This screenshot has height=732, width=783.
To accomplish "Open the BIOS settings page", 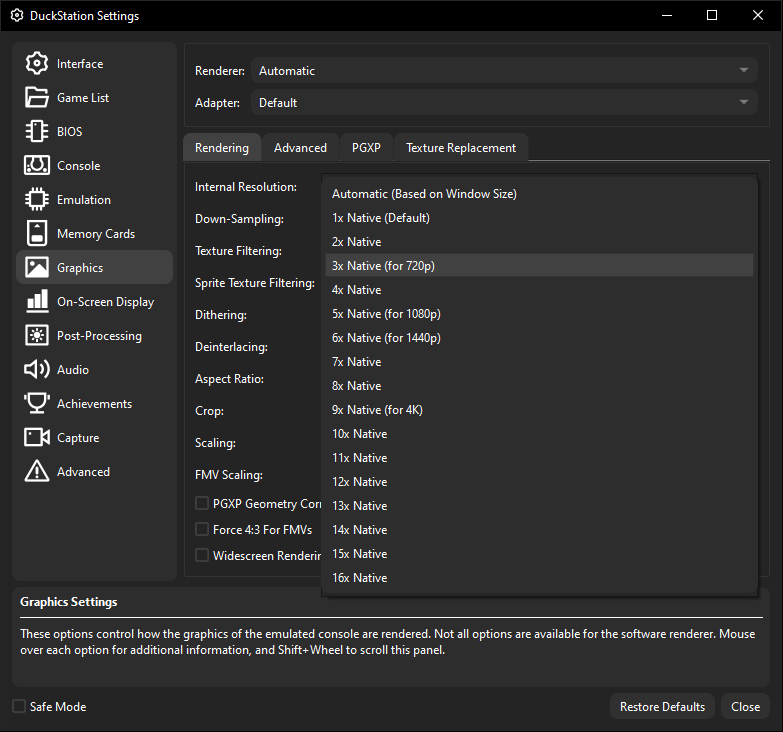I will (94, 131).
